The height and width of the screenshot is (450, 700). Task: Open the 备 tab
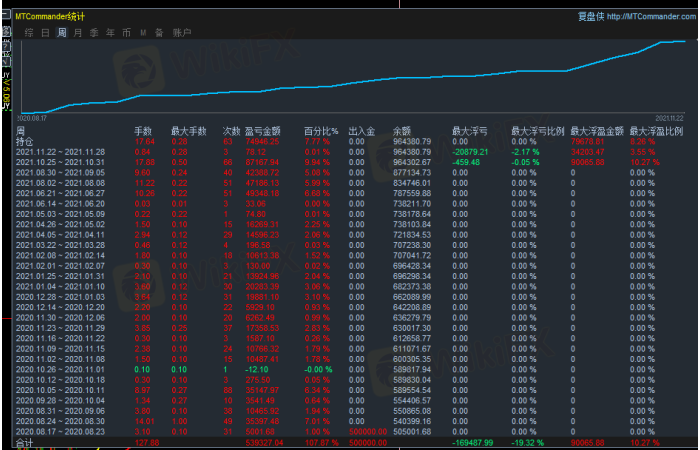coord(159,33)
